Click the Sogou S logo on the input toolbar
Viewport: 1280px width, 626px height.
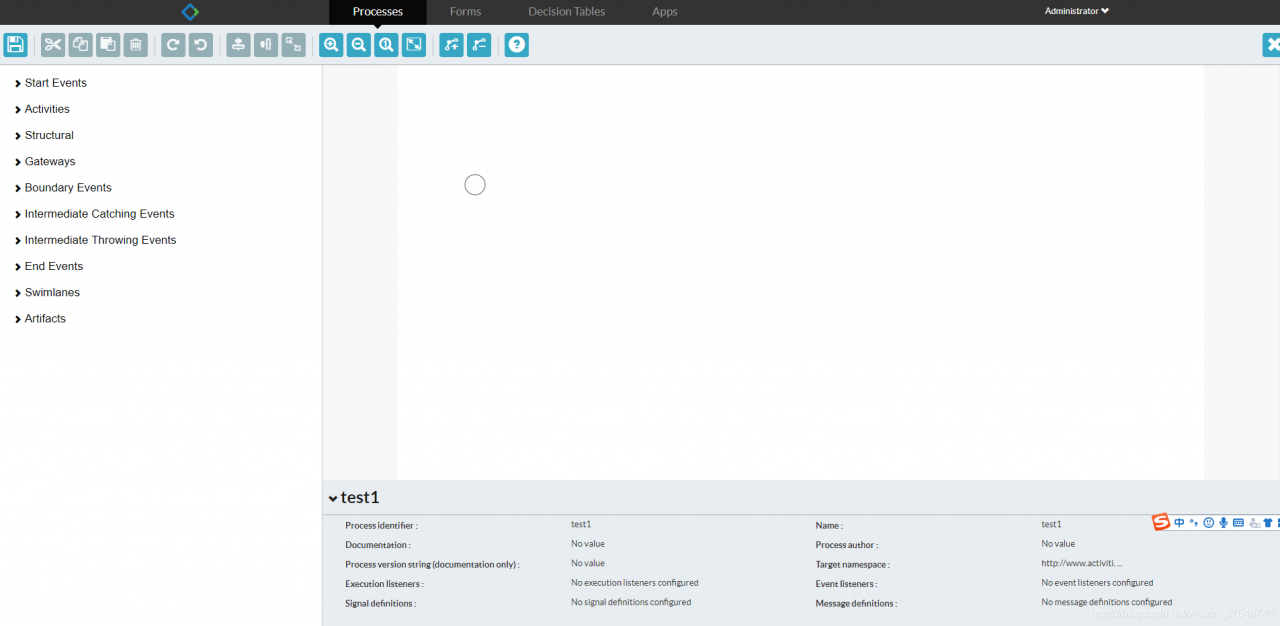pyautogui.click(x=1161, y=522)
